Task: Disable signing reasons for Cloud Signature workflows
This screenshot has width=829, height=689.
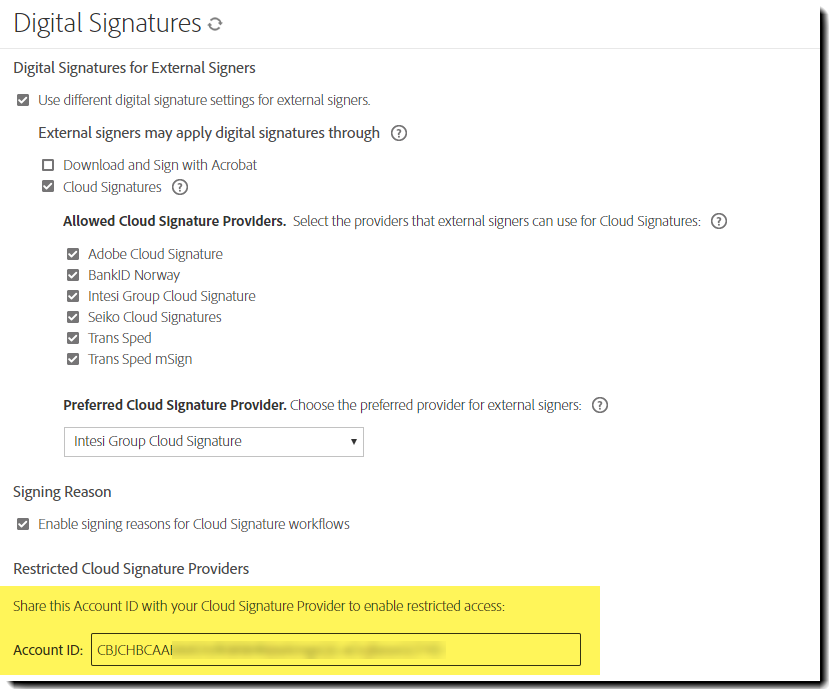Action: click(x=23, y=524)
